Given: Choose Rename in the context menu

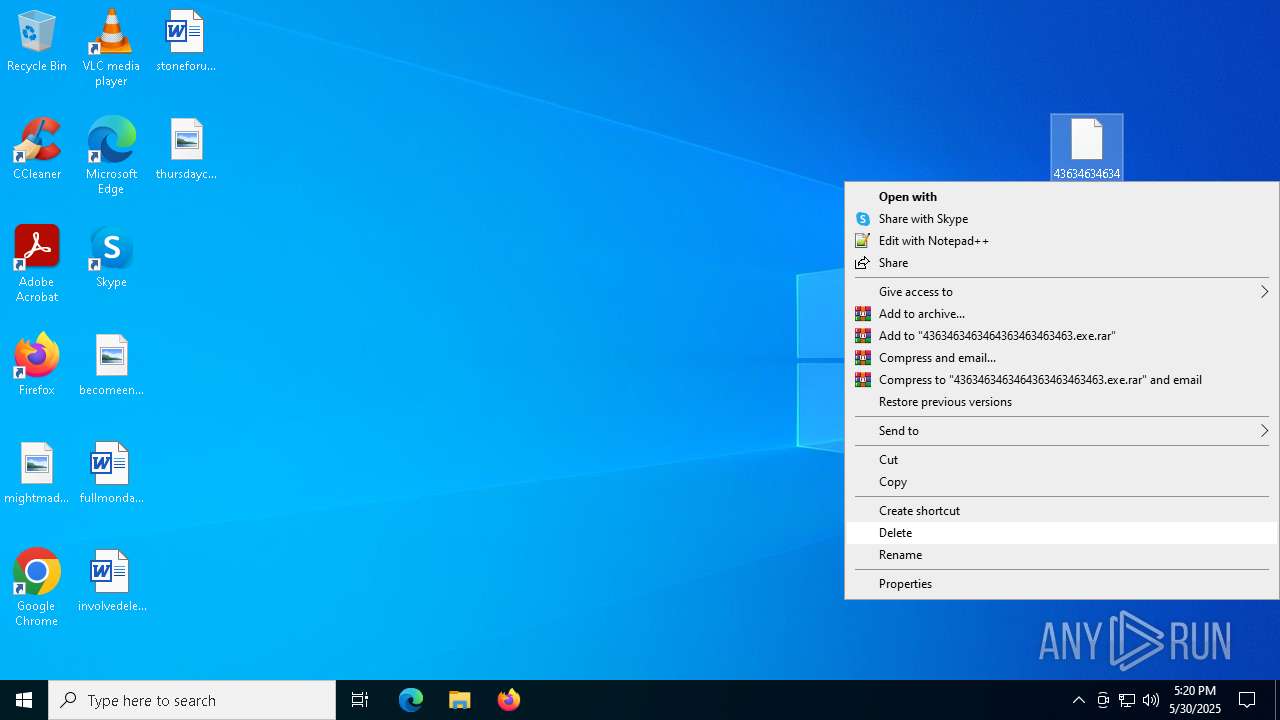Looking at the screenshot, I should point(1062,555).
